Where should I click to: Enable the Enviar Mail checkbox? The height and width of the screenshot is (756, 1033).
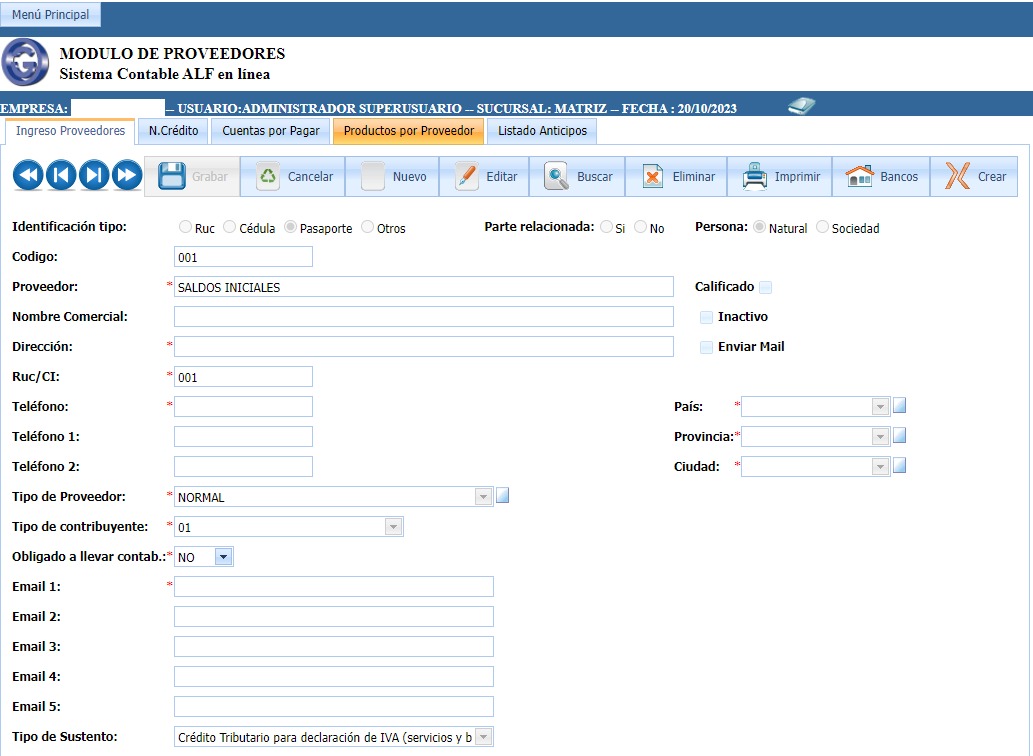pos(707,347)
